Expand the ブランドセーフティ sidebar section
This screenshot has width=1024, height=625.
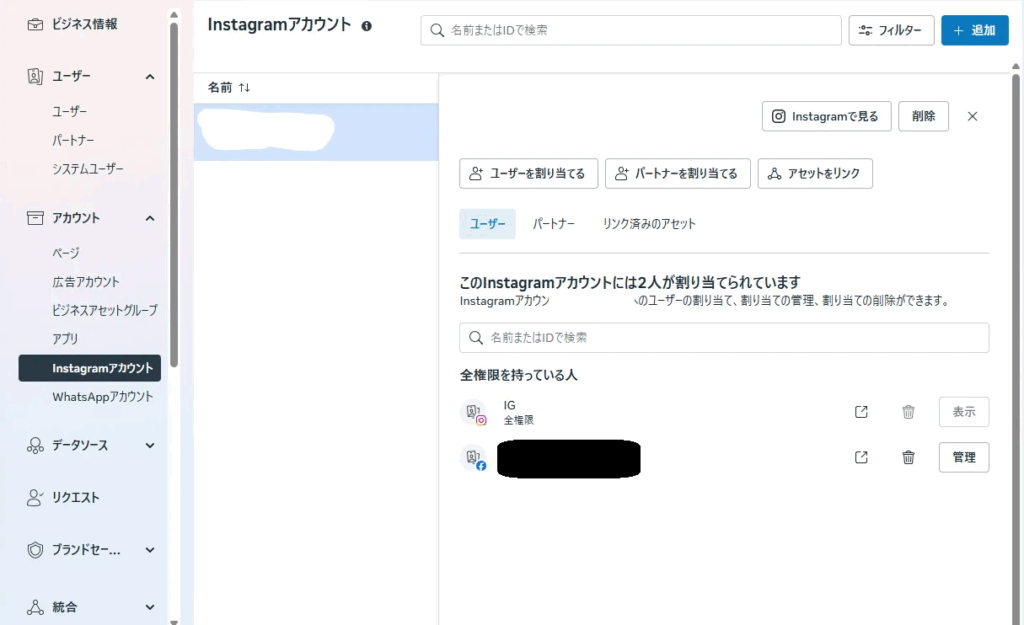click(150, 549)
